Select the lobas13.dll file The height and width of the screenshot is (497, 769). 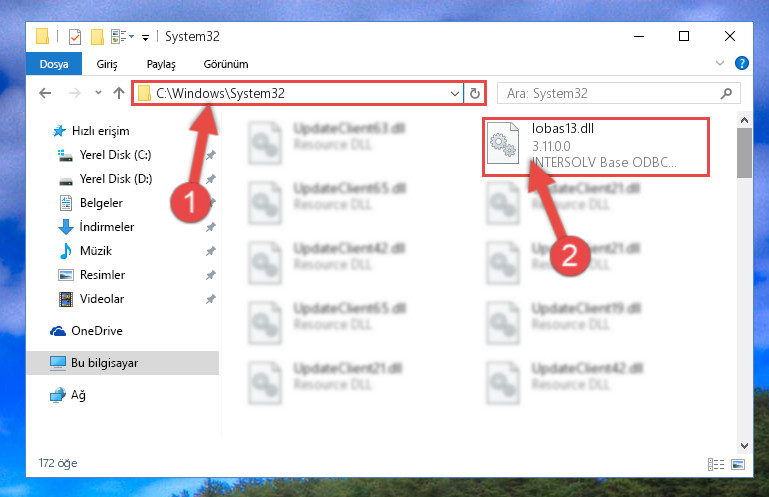click(596, 146)
